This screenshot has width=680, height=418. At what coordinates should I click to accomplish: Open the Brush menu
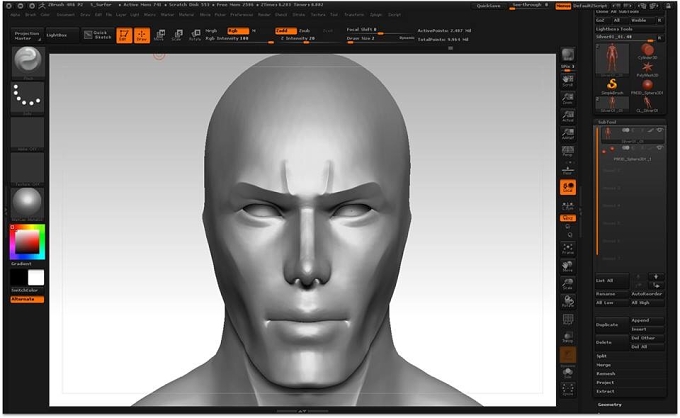[x=31, y=15]
